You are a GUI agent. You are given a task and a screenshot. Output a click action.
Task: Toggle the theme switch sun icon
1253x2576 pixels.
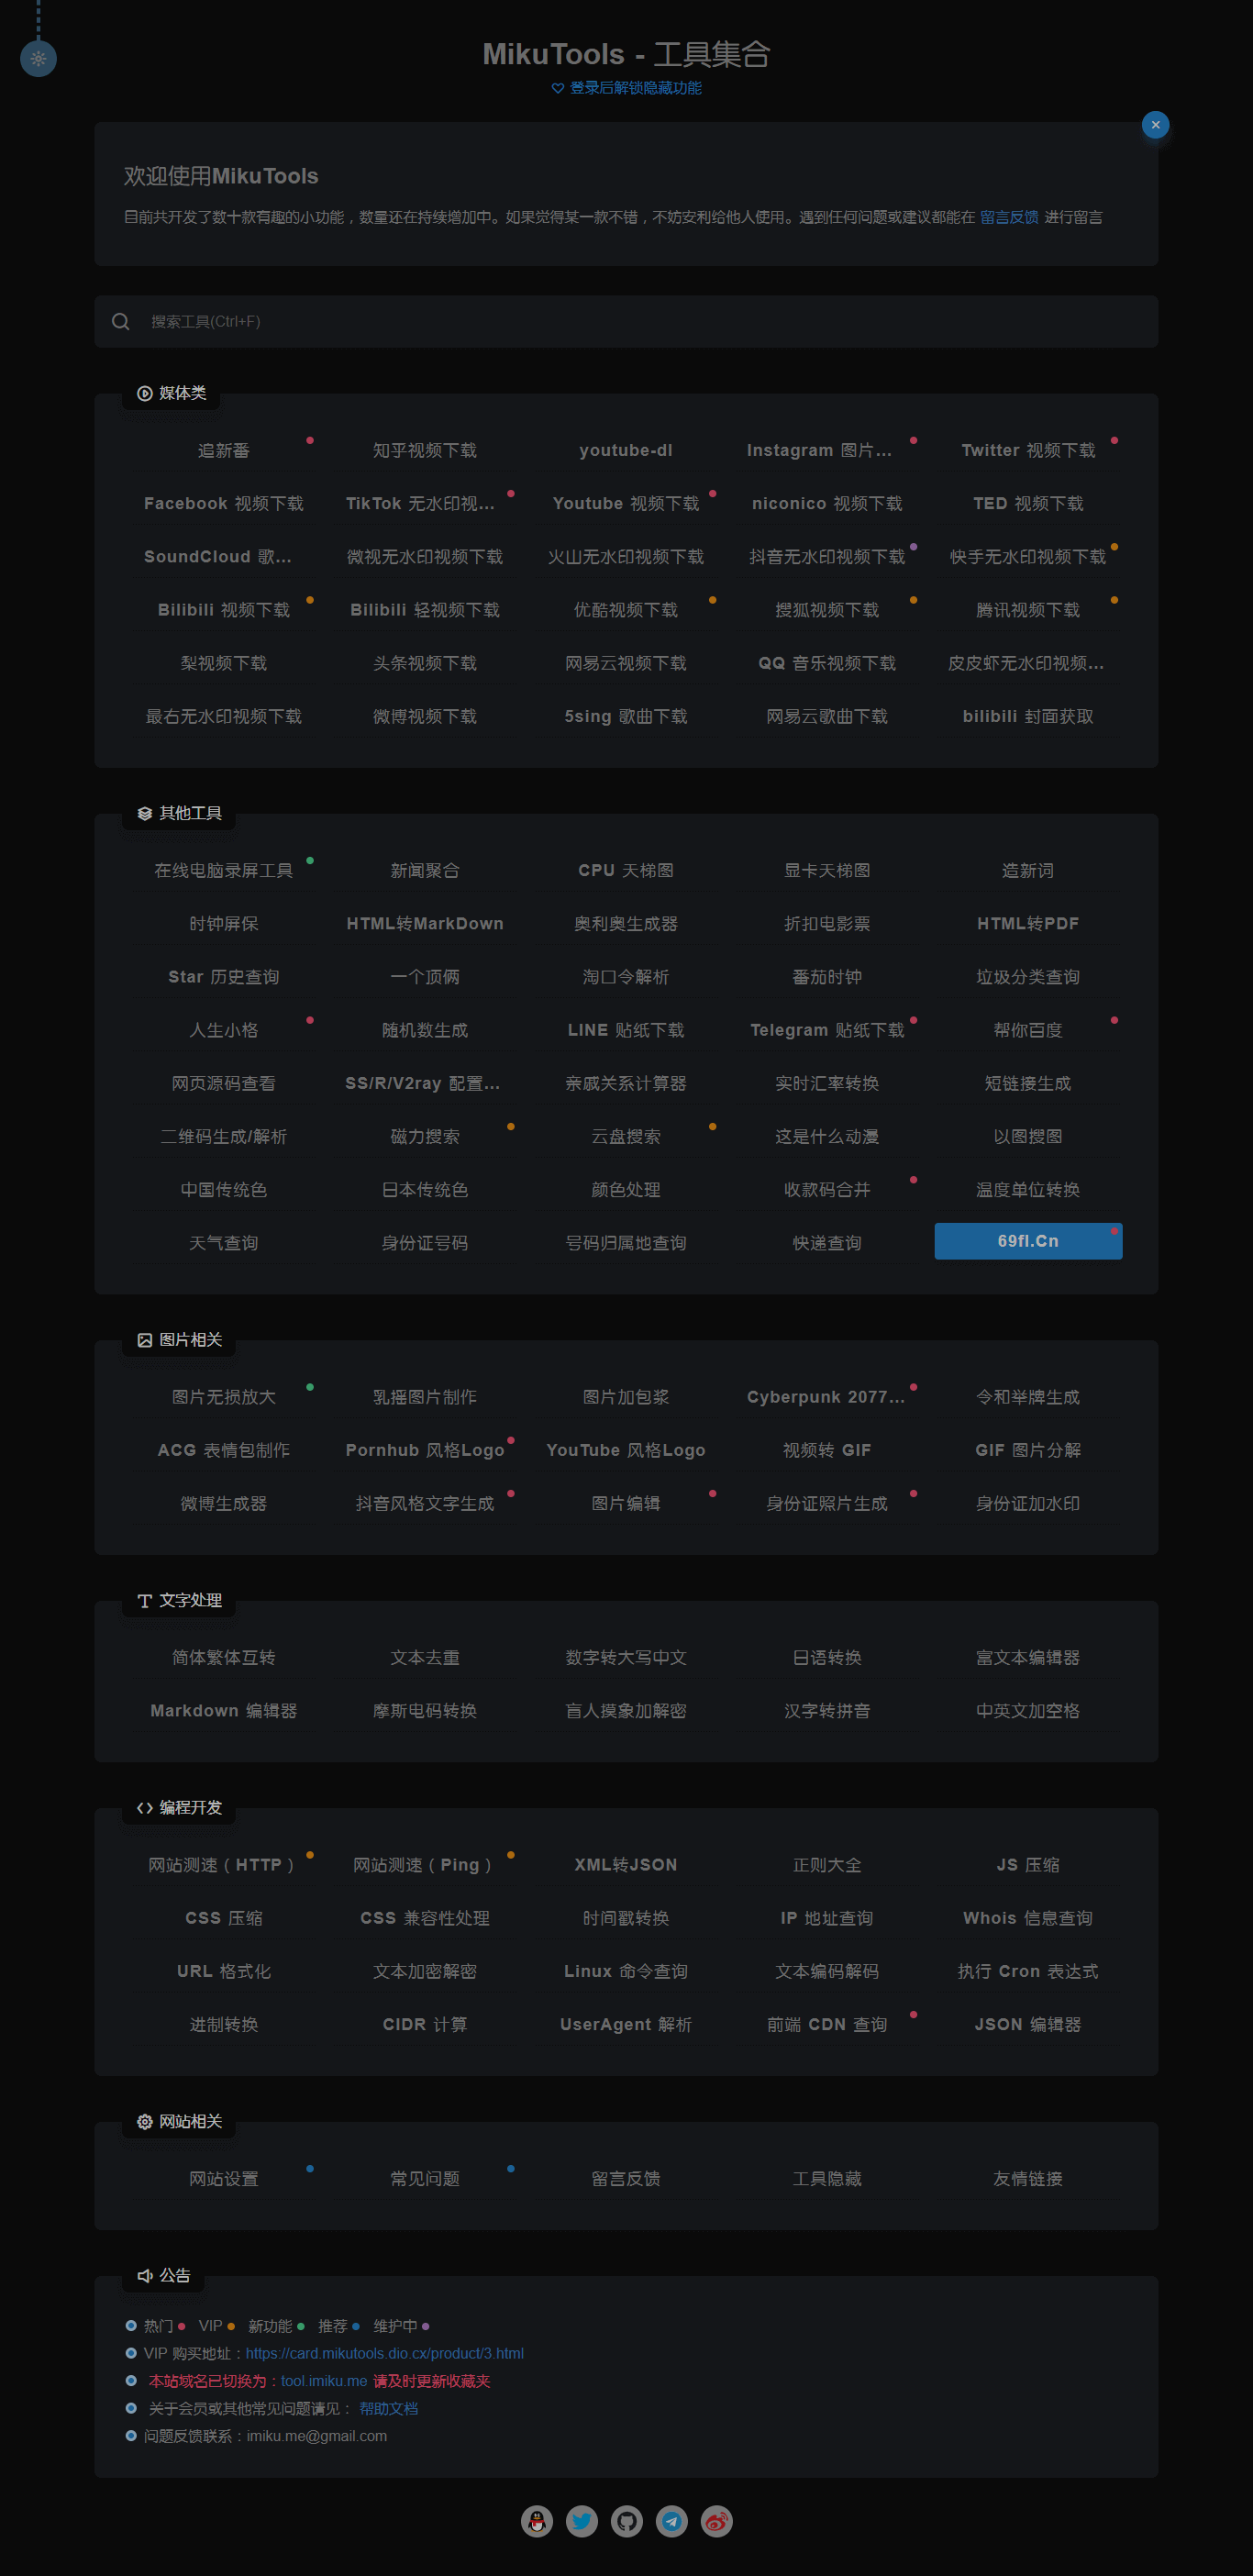38,59
